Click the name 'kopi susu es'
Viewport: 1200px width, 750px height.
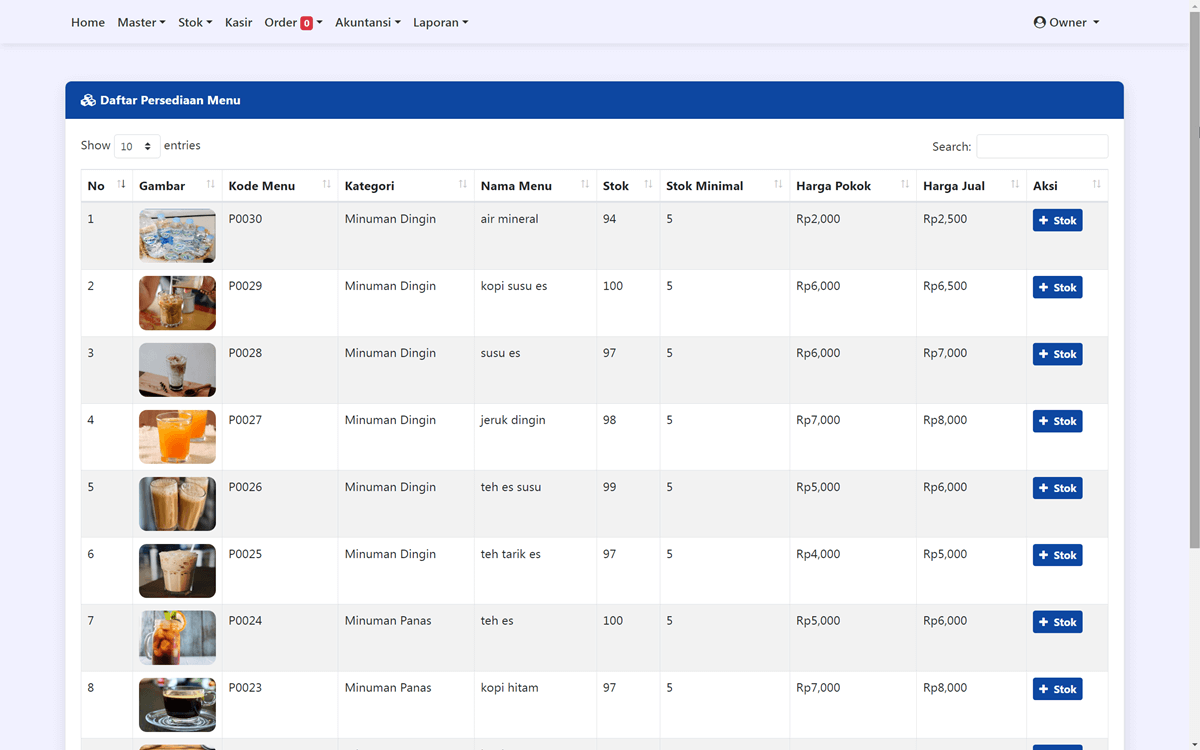[514, 286]
